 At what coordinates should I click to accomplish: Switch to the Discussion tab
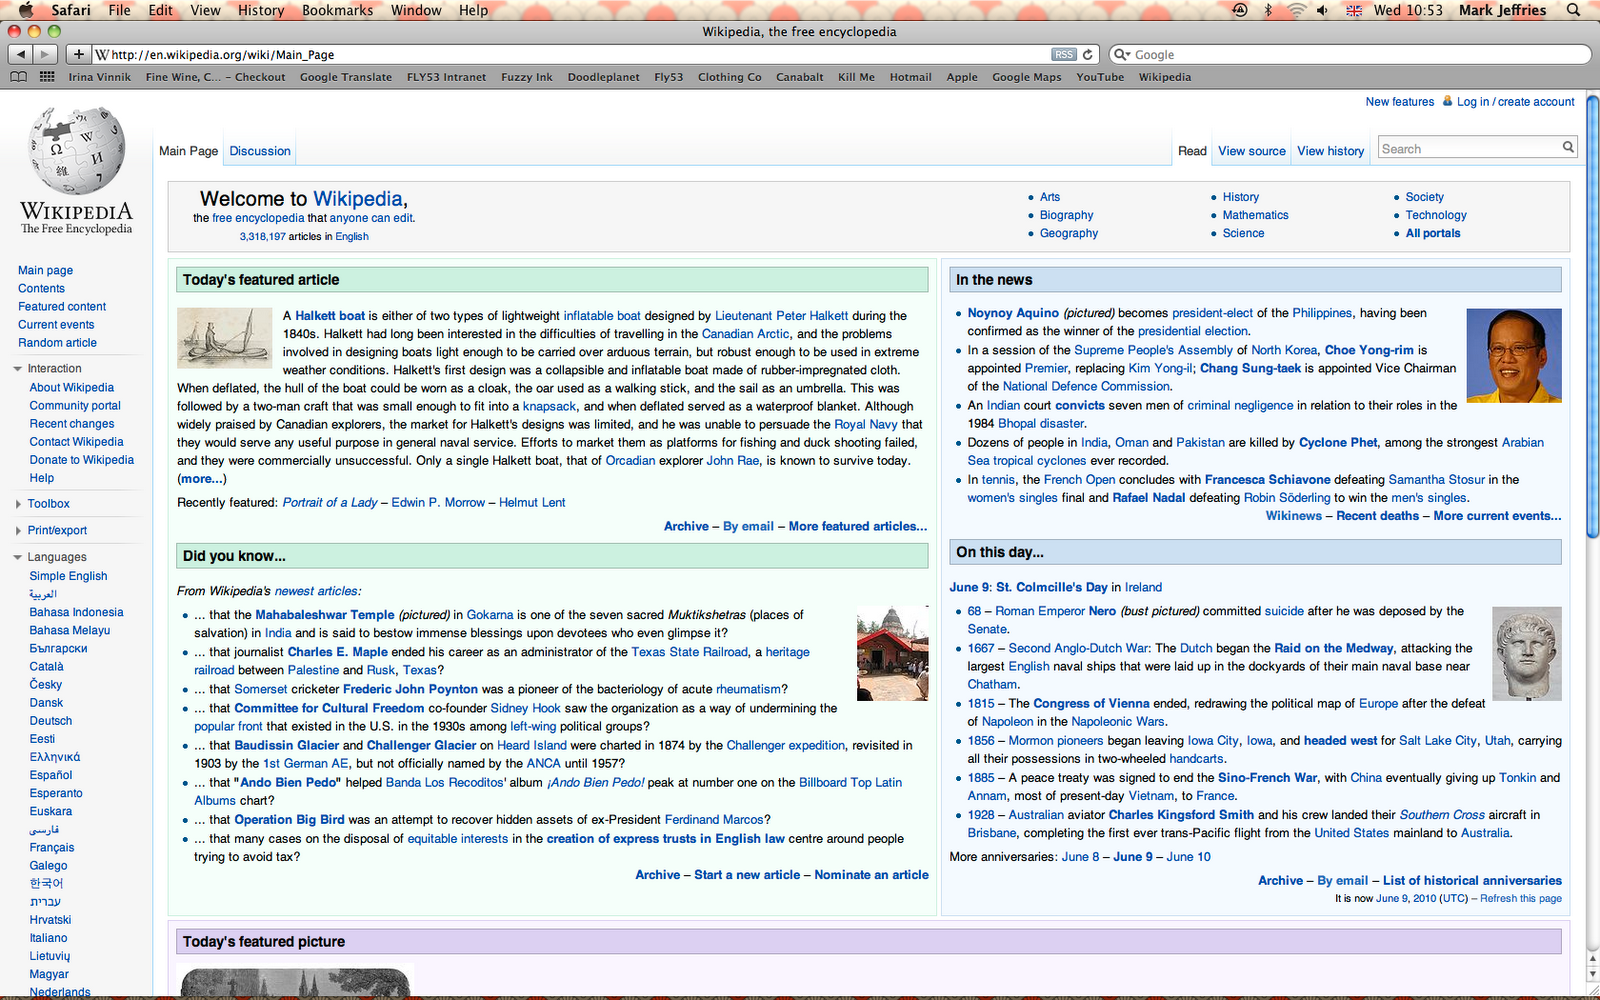259,150
